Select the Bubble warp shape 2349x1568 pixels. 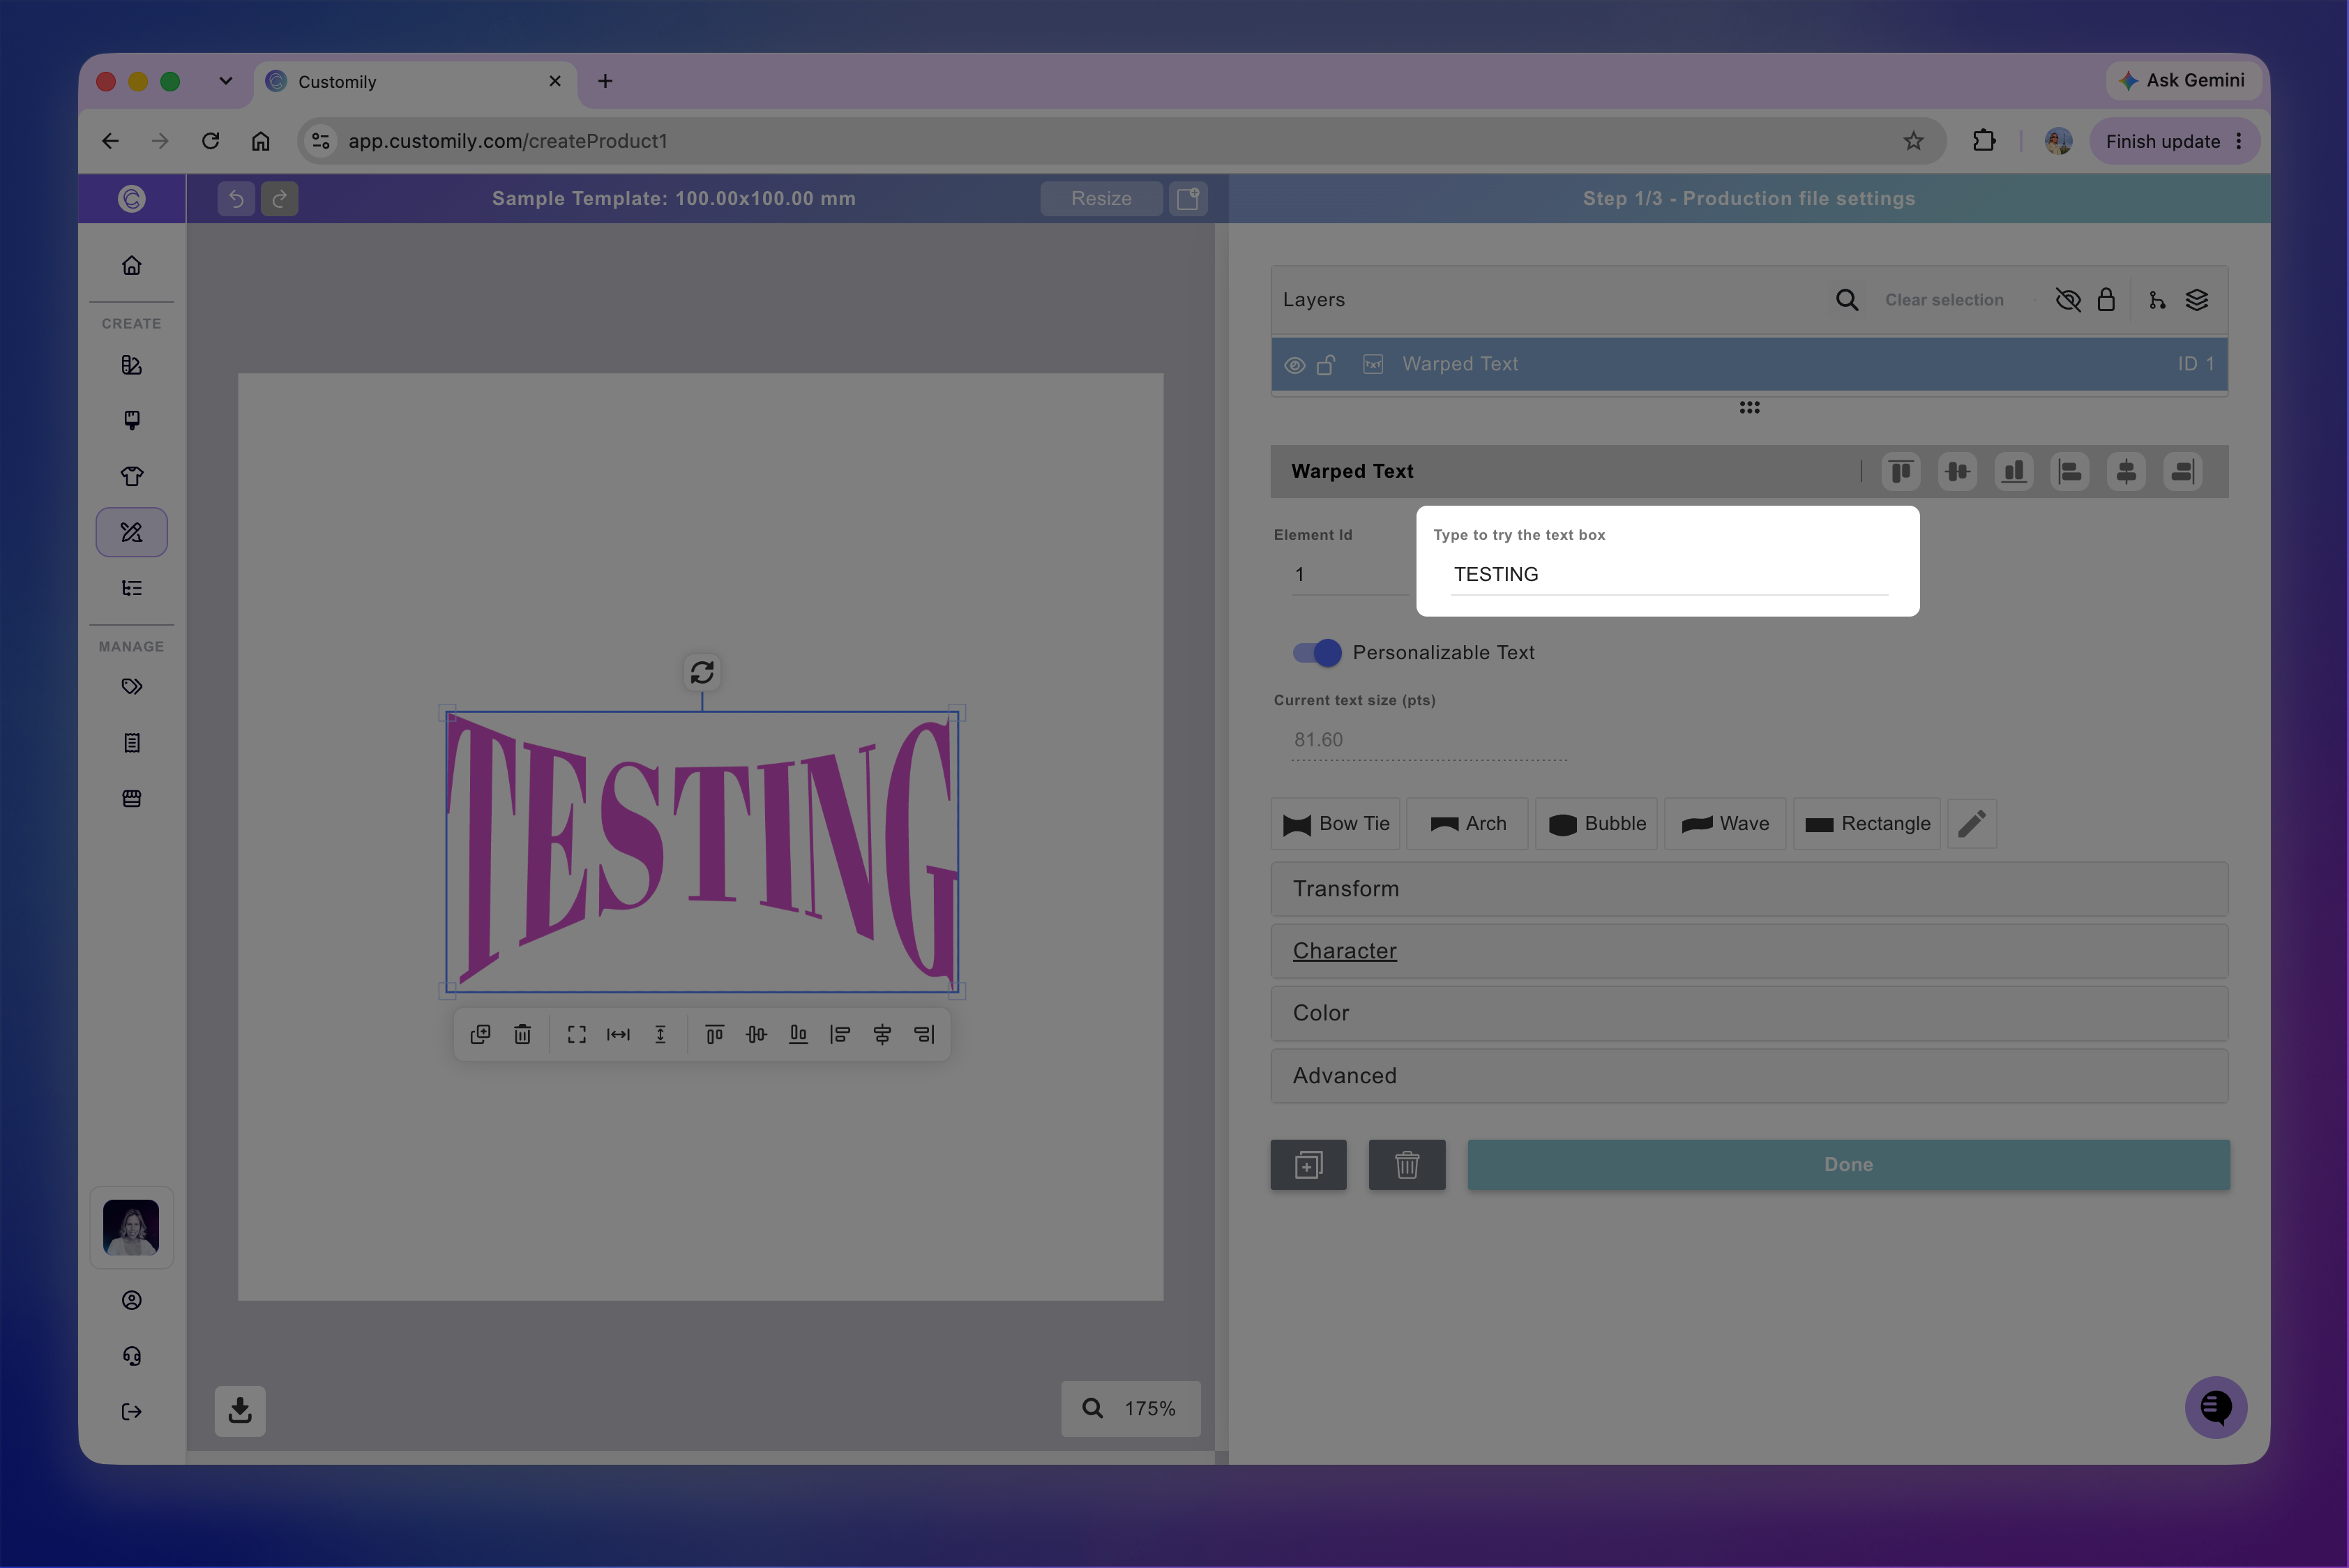(1597, 824)
